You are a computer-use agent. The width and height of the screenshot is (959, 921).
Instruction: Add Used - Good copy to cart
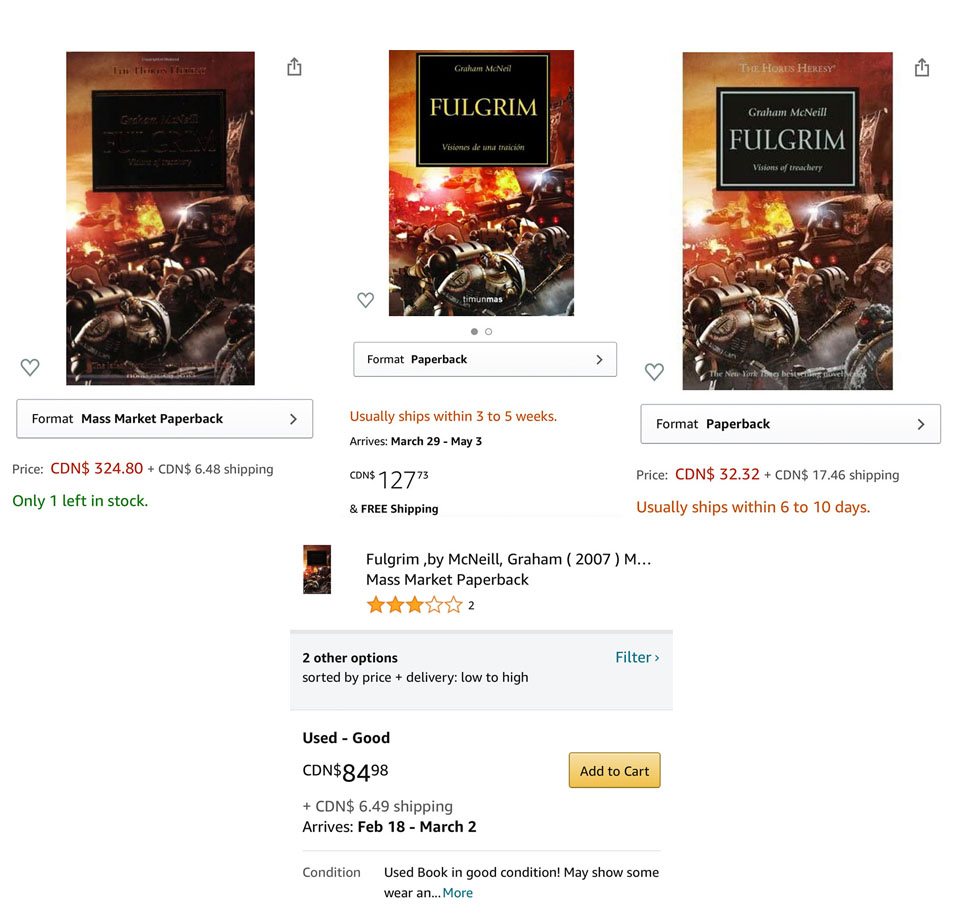tap(614, 771)
